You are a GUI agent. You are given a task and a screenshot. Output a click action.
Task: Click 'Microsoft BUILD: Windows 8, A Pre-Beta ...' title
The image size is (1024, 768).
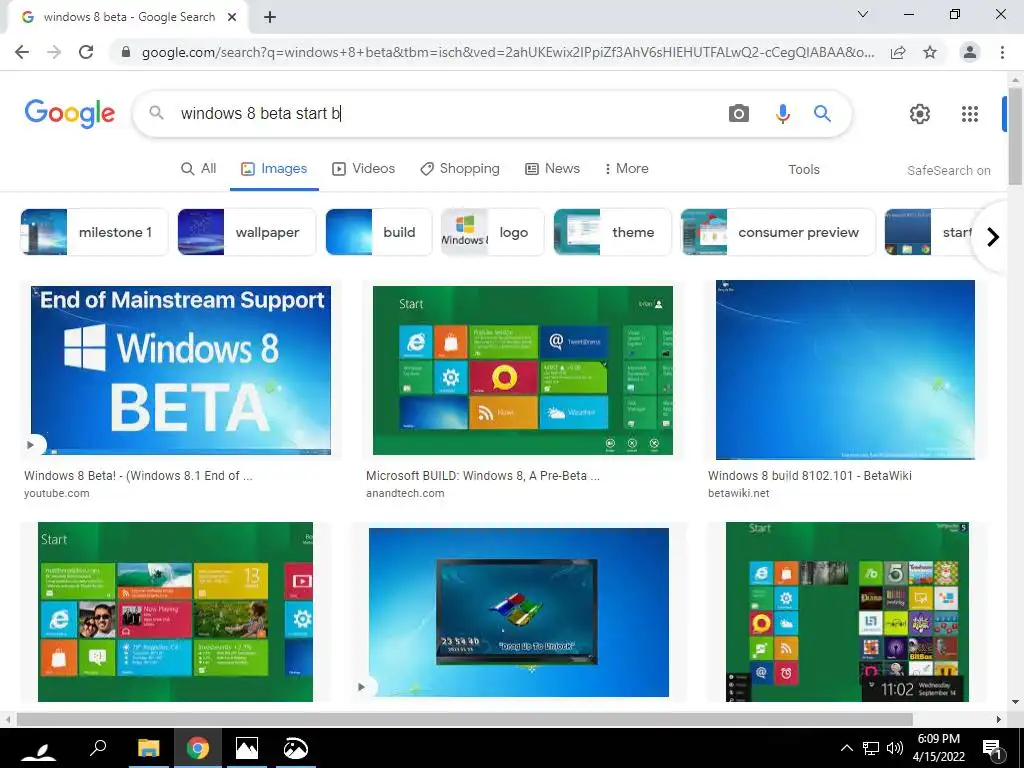click(483, 475)
